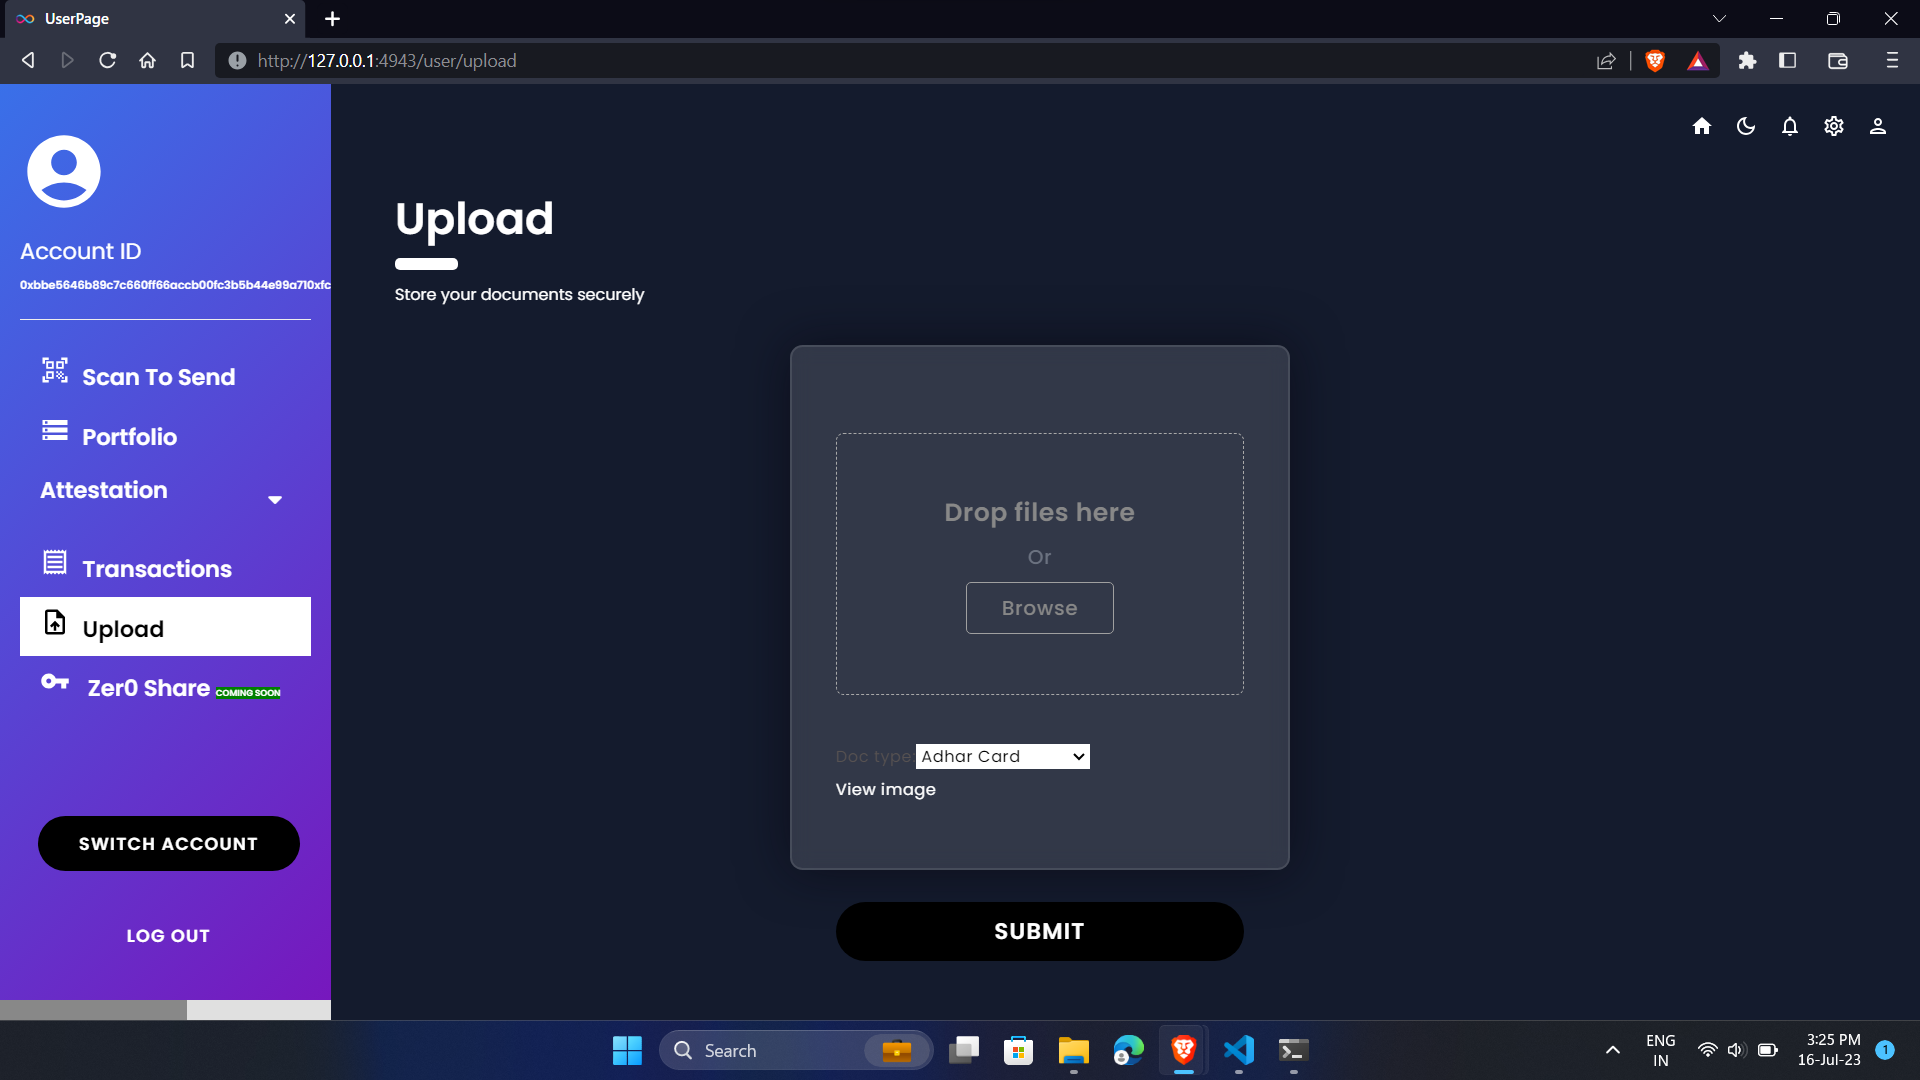Click the sidebar horizontal scrollbar
1920x1080 pixels.
coord(93,1009)
